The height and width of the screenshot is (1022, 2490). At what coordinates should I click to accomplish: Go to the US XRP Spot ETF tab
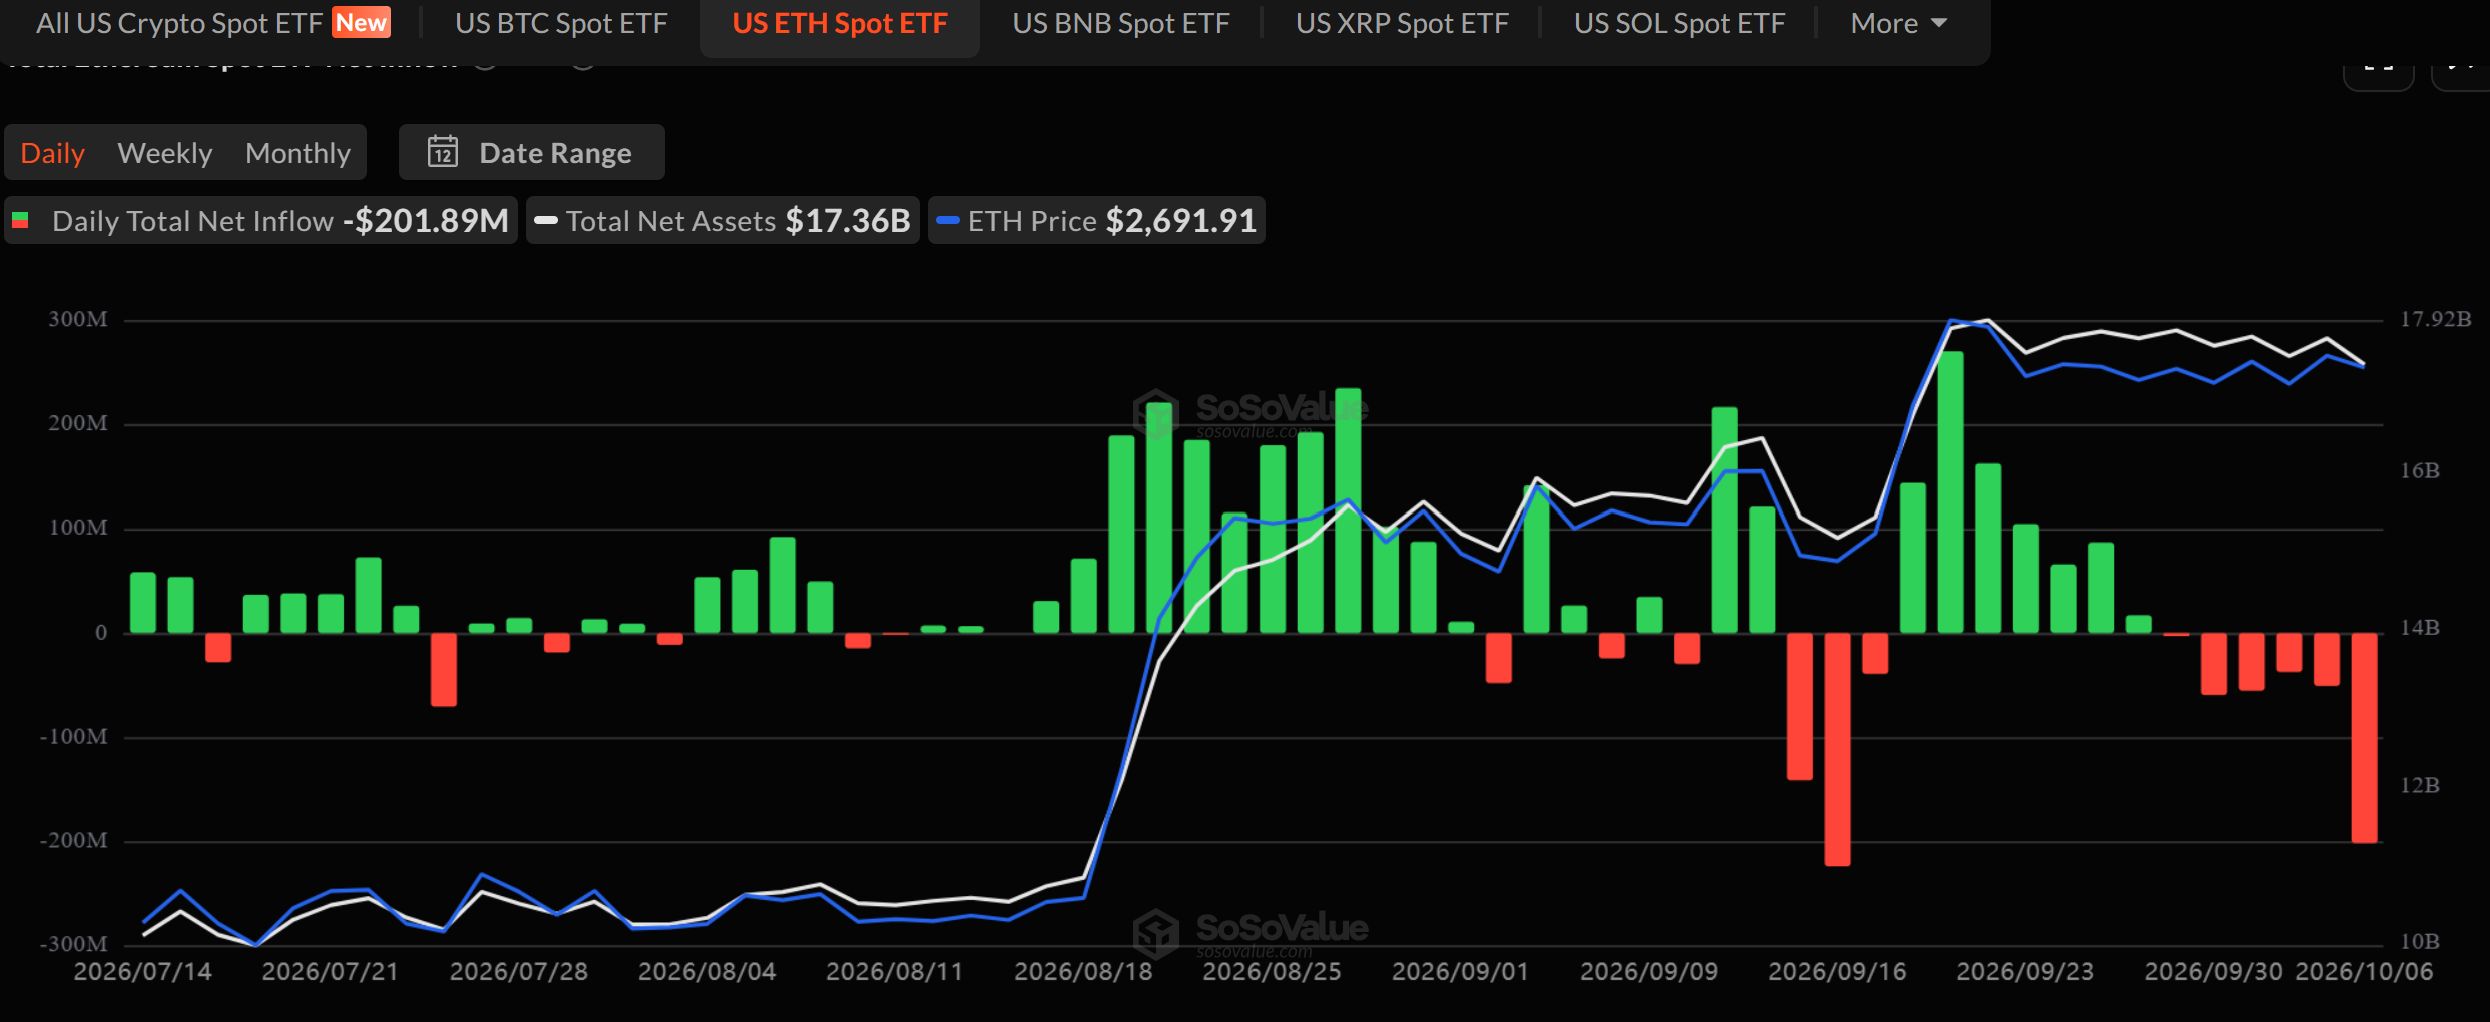1402,23
